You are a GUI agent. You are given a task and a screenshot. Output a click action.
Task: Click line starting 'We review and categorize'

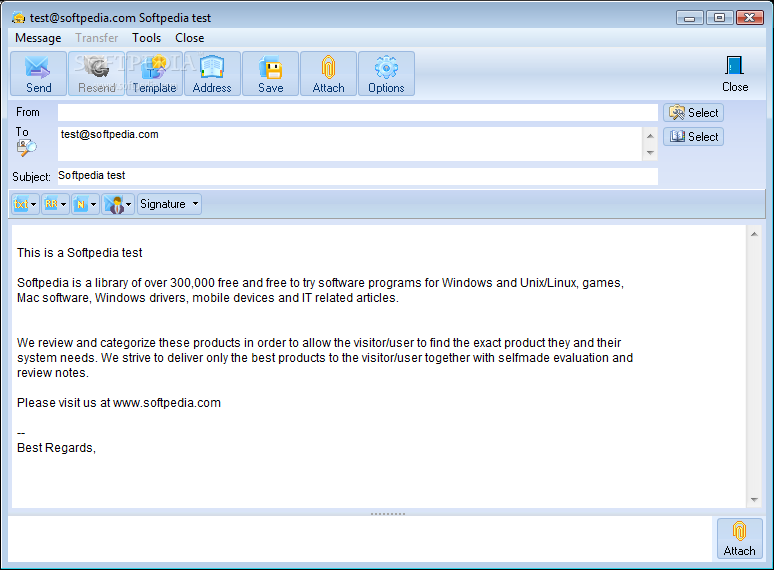click(x=319, y=342)
